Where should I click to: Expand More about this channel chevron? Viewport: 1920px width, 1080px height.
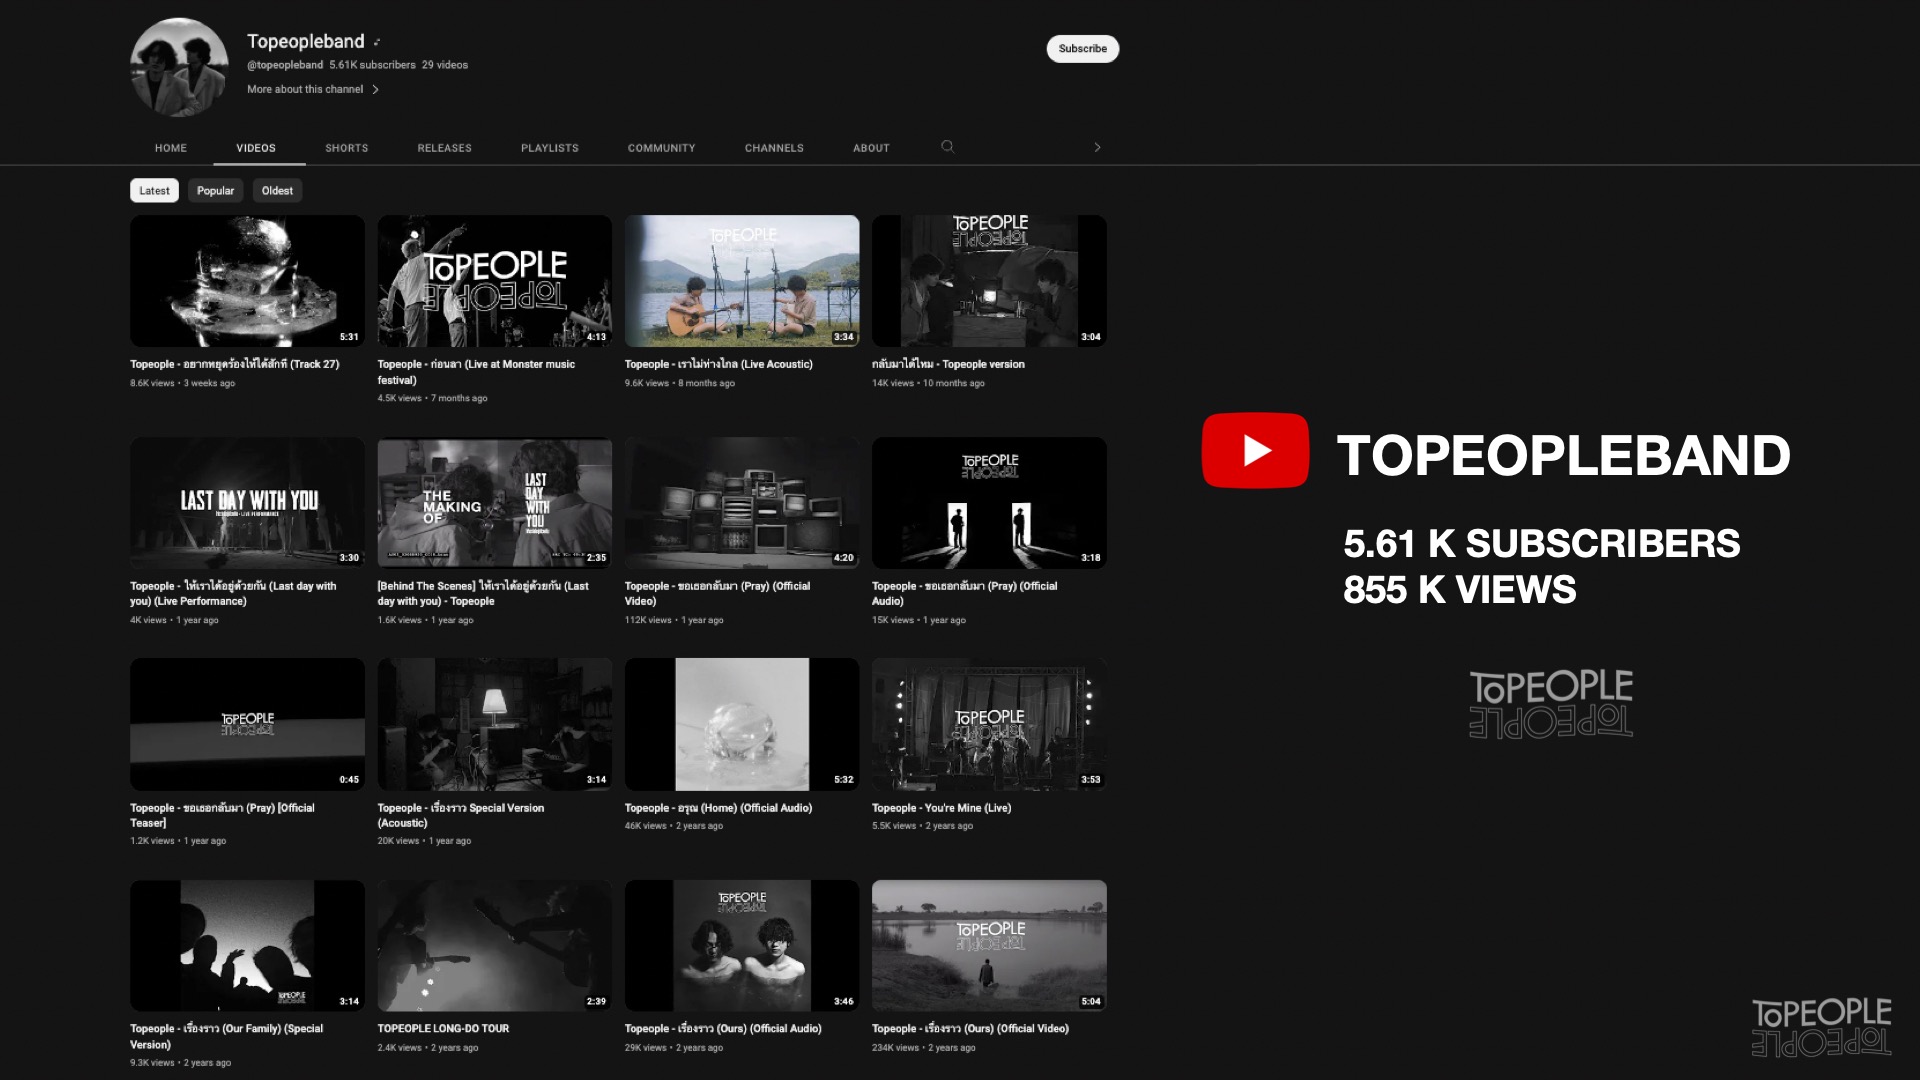[375, 90]
